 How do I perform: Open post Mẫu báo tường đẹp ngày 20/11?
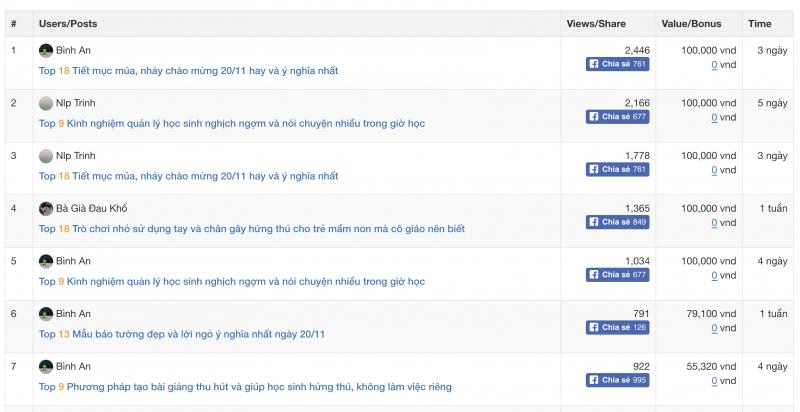click(182, 334)
